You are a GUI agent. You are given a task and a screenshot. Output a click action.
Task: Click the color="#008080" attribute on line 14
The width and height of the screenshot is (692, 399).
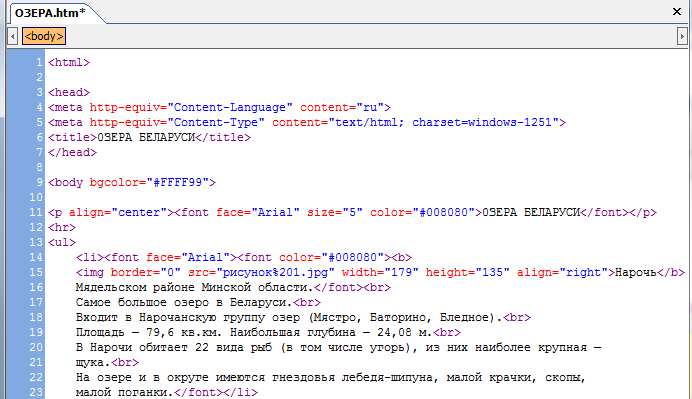(x=331, y=257)
